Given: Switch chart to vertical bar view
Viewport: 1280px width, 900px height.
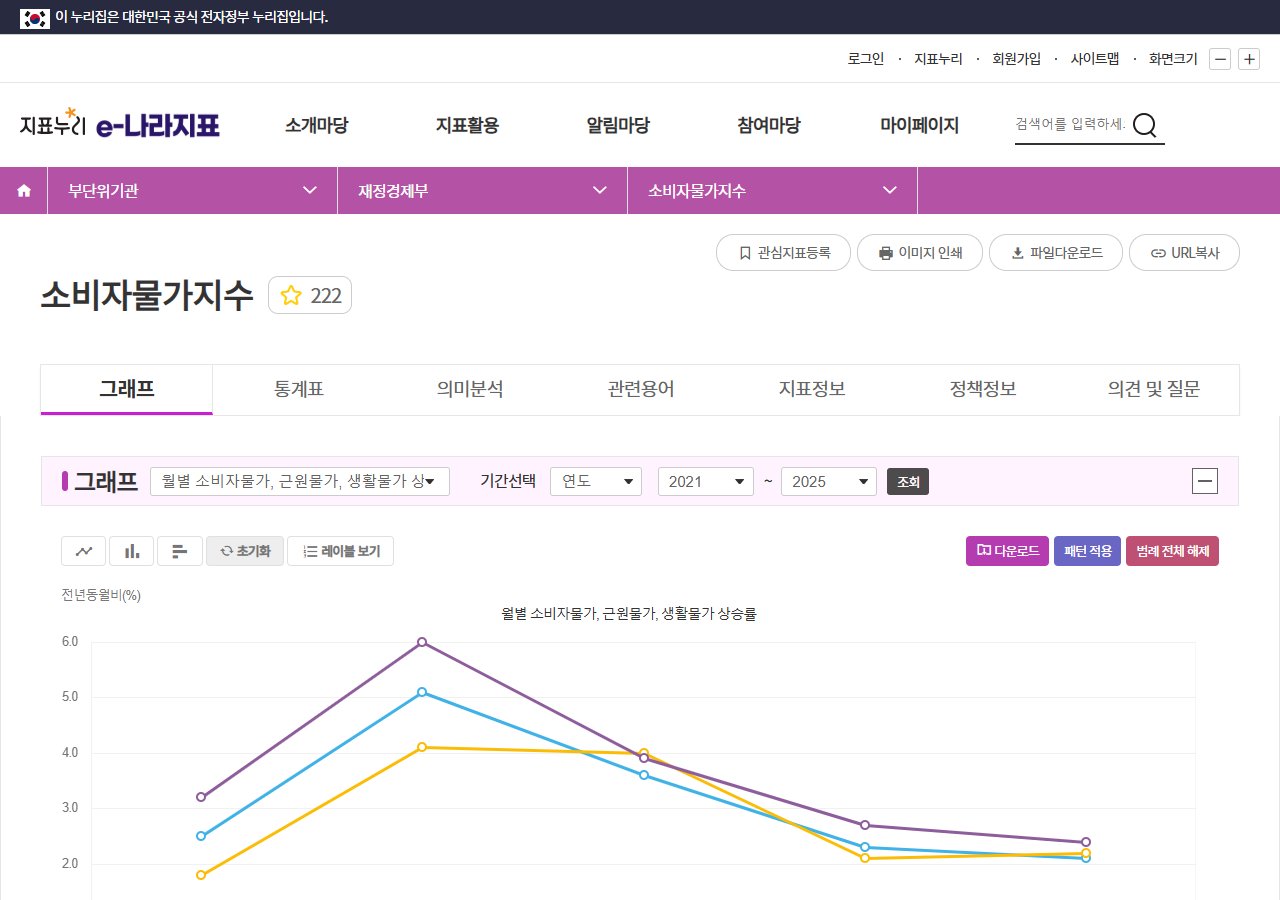Looking at the screenshot, I should coord(132,551).
